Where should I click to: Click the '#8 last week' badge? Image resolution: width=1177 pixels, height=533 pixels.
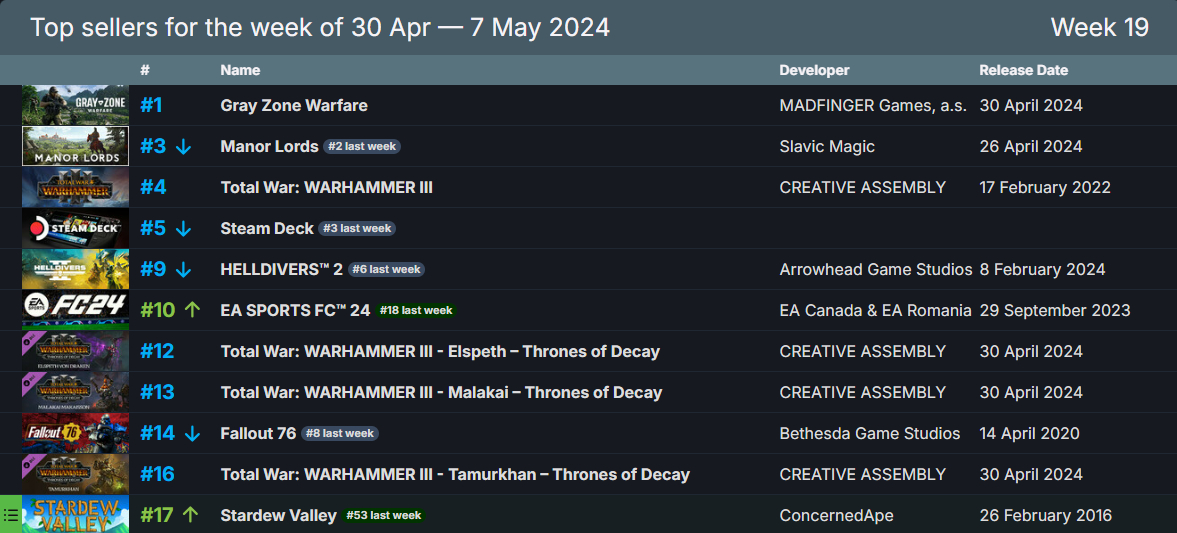point(339,433)
